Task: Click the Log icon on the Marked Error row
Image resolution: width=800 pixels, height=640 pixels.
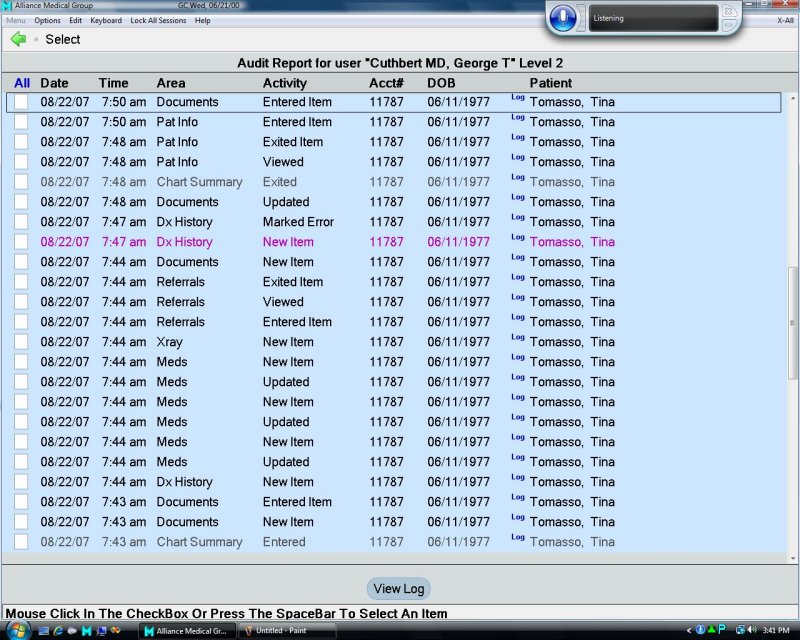Action: pos(517,218)
